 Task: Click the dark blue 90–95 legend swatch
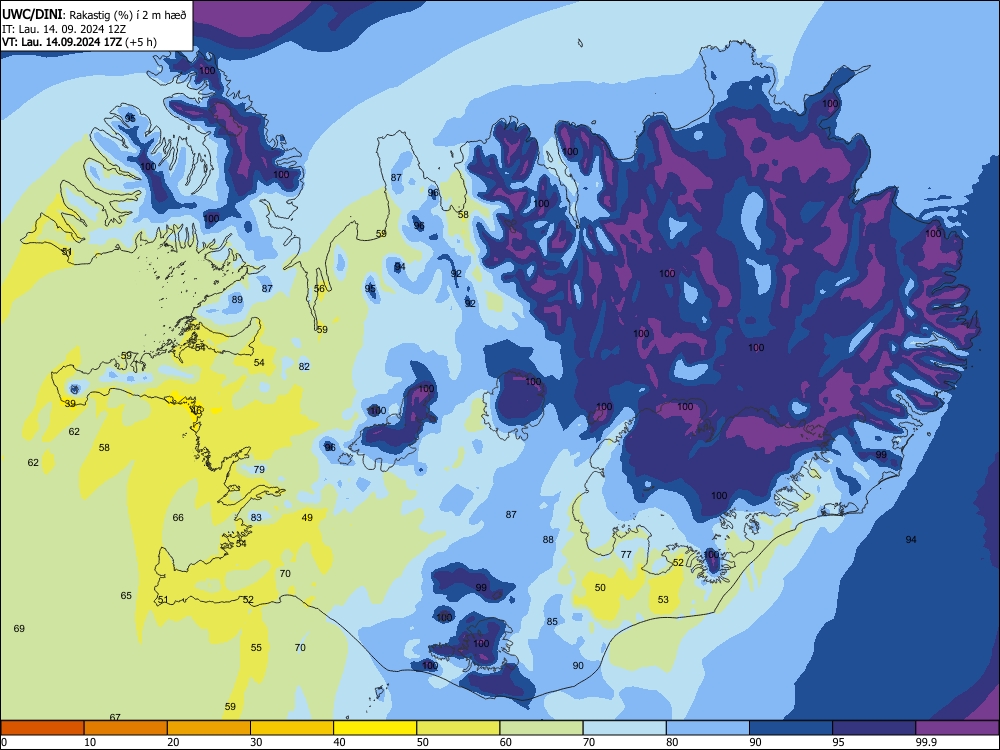pyautogui.click(x=791, y=728)
